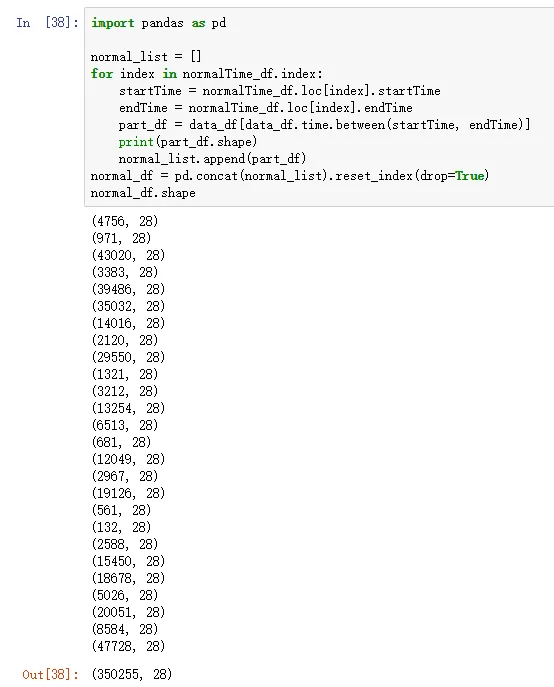Click the print(part_df.shape) statement
The height and width of the screenshot is (687, 554).
pos(188,142)
